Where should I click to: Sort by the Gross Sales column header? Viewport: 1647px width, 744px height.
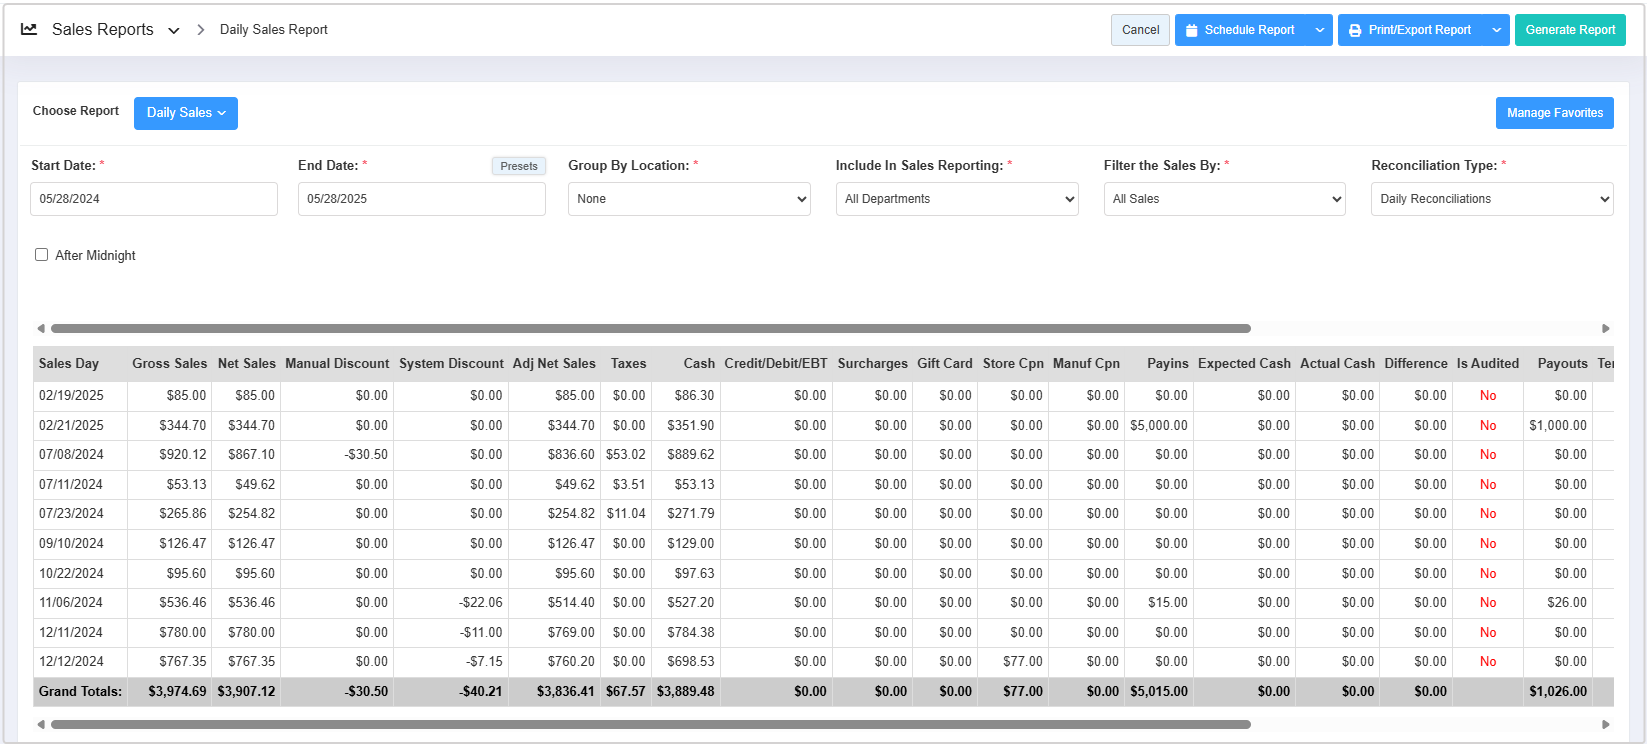coord(169,364)
